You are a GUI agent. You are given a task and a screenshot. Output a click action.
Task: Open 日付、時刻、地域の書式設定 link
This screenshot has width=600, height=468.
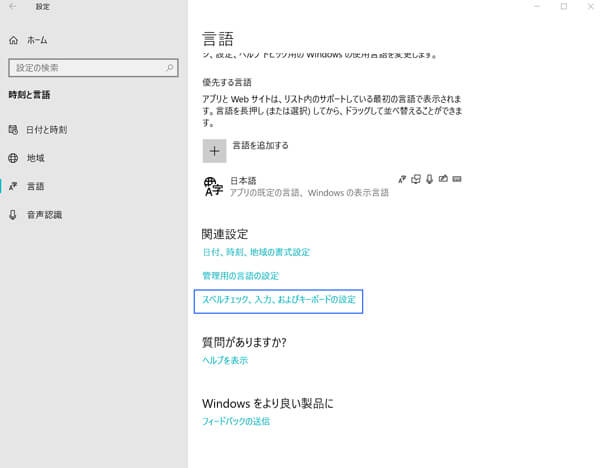pos(256,252)
